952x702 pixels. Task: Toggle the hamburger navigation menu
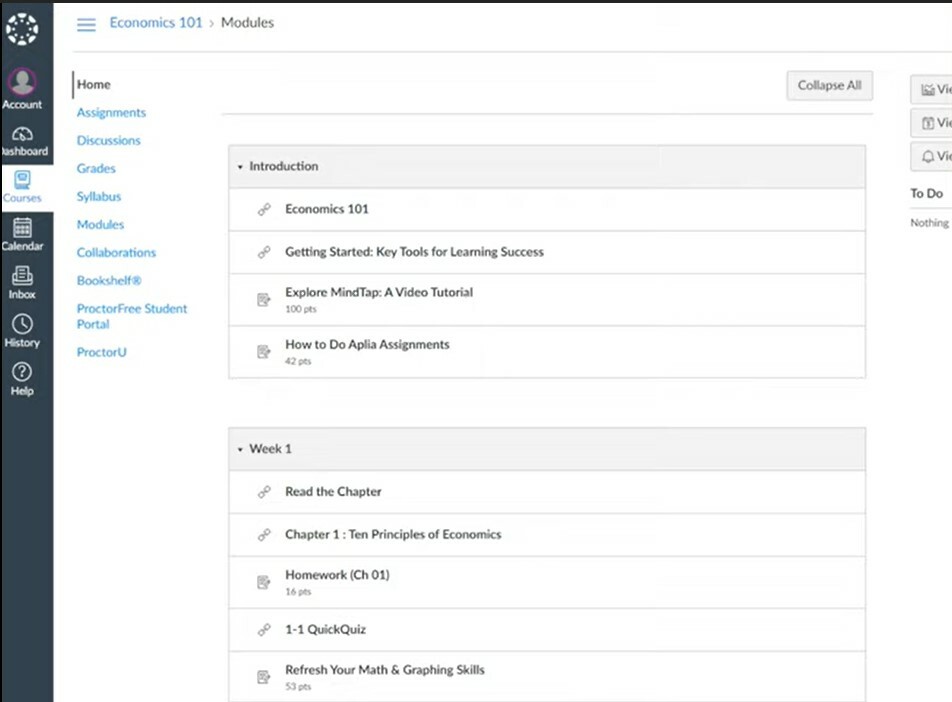coord(86,24)
